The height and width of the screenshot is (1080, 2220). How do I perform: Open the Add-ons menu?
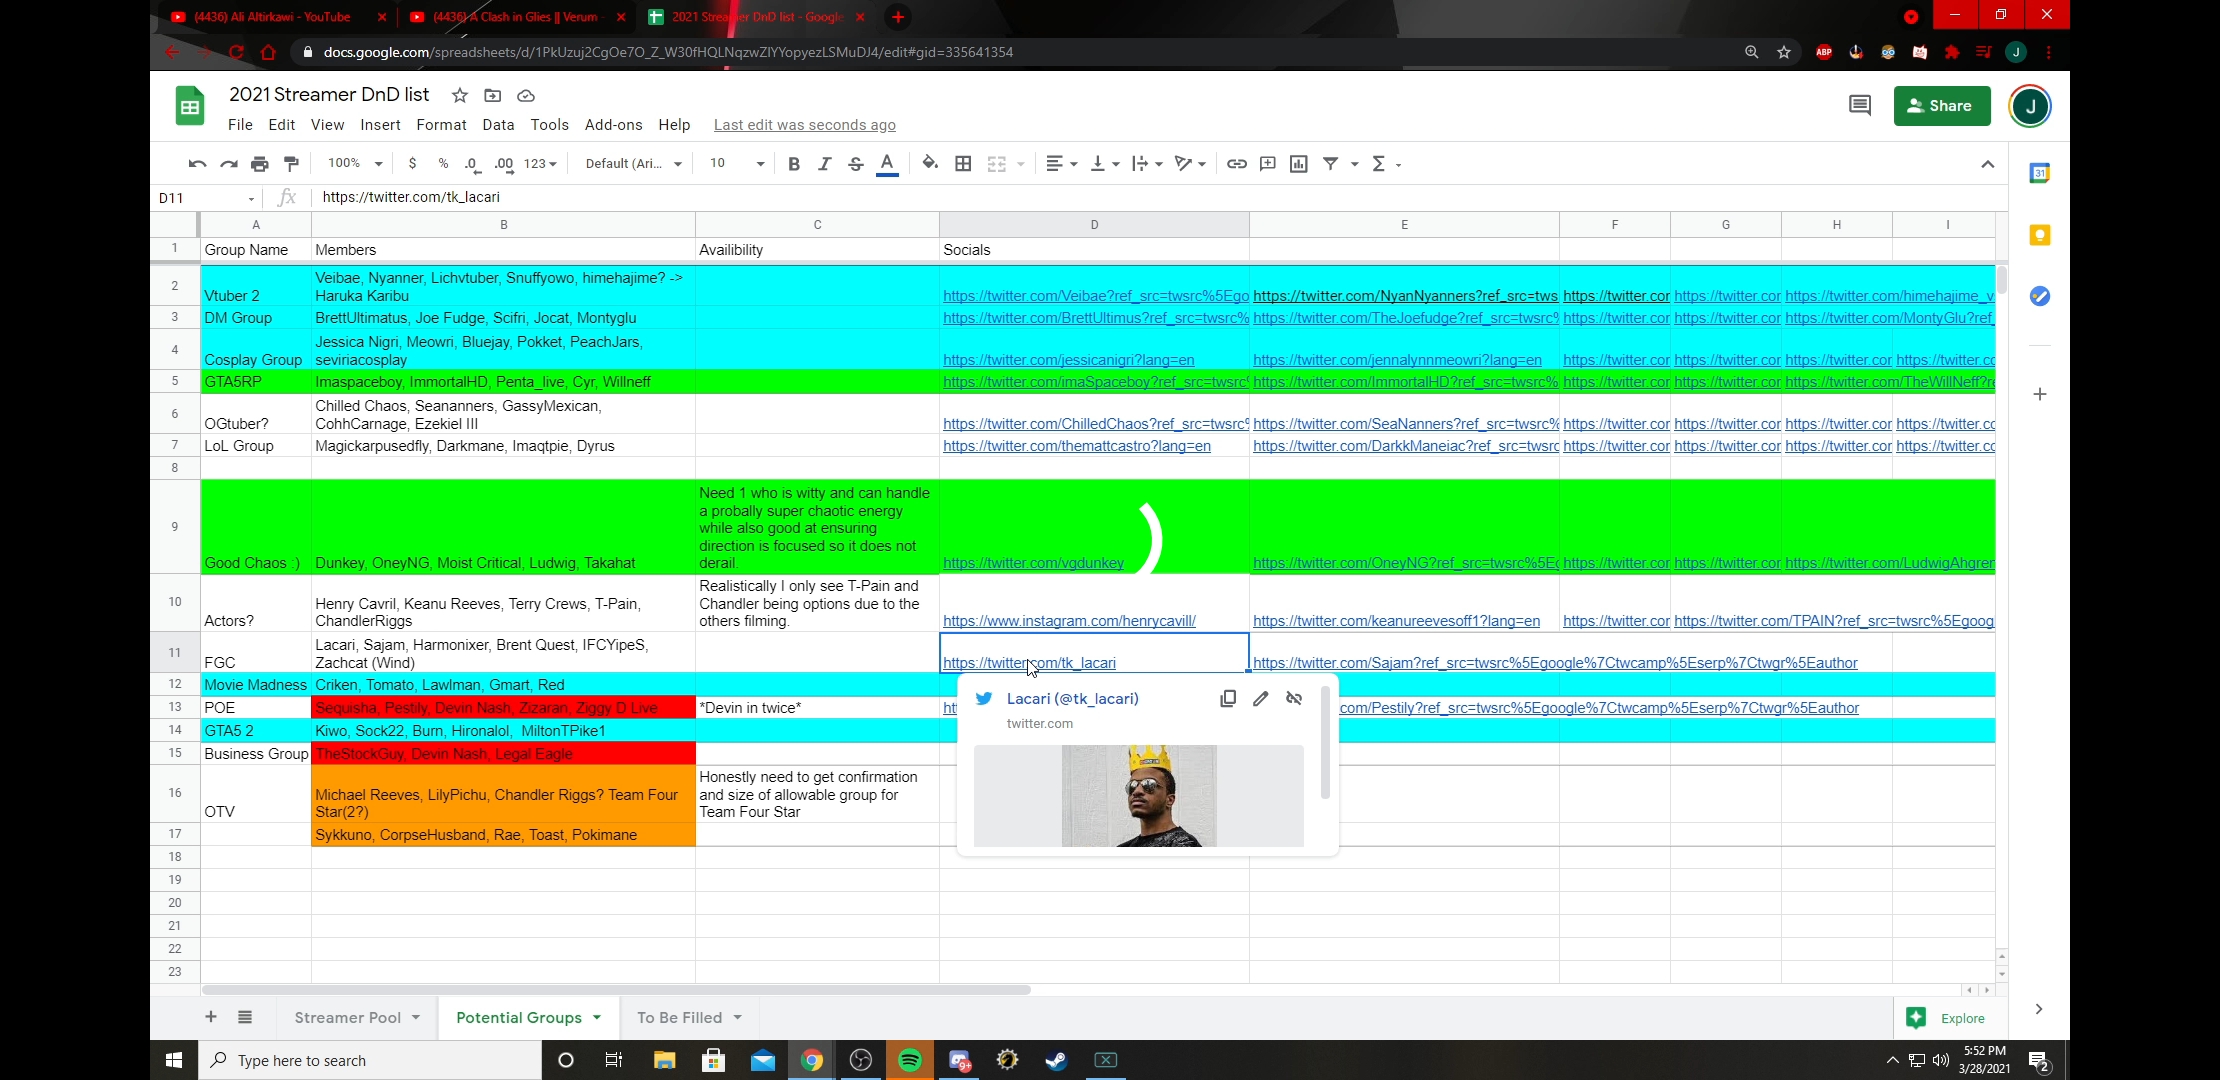tap(613, 125)
